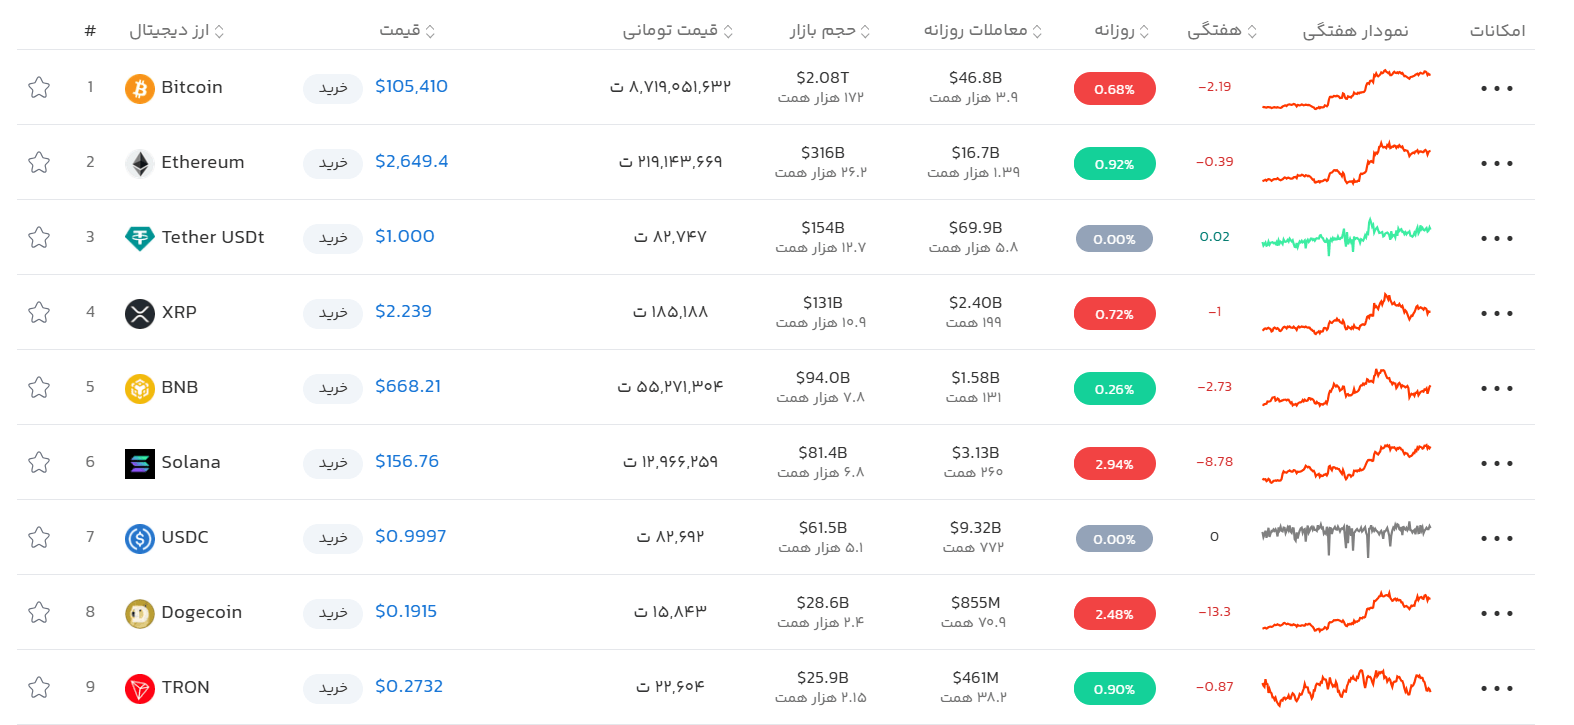The image size is (1574, 725).
Task: Open the three-dot options menu for Ethereum
Action: click(x=1497, y=163)
